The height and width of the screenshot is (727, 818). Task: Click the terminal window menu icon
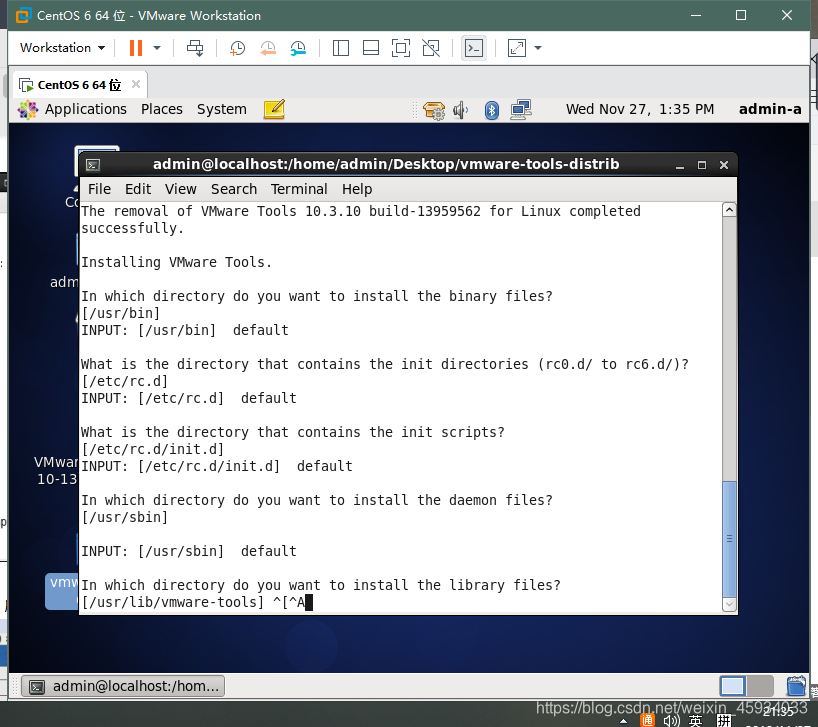[93, 165]
